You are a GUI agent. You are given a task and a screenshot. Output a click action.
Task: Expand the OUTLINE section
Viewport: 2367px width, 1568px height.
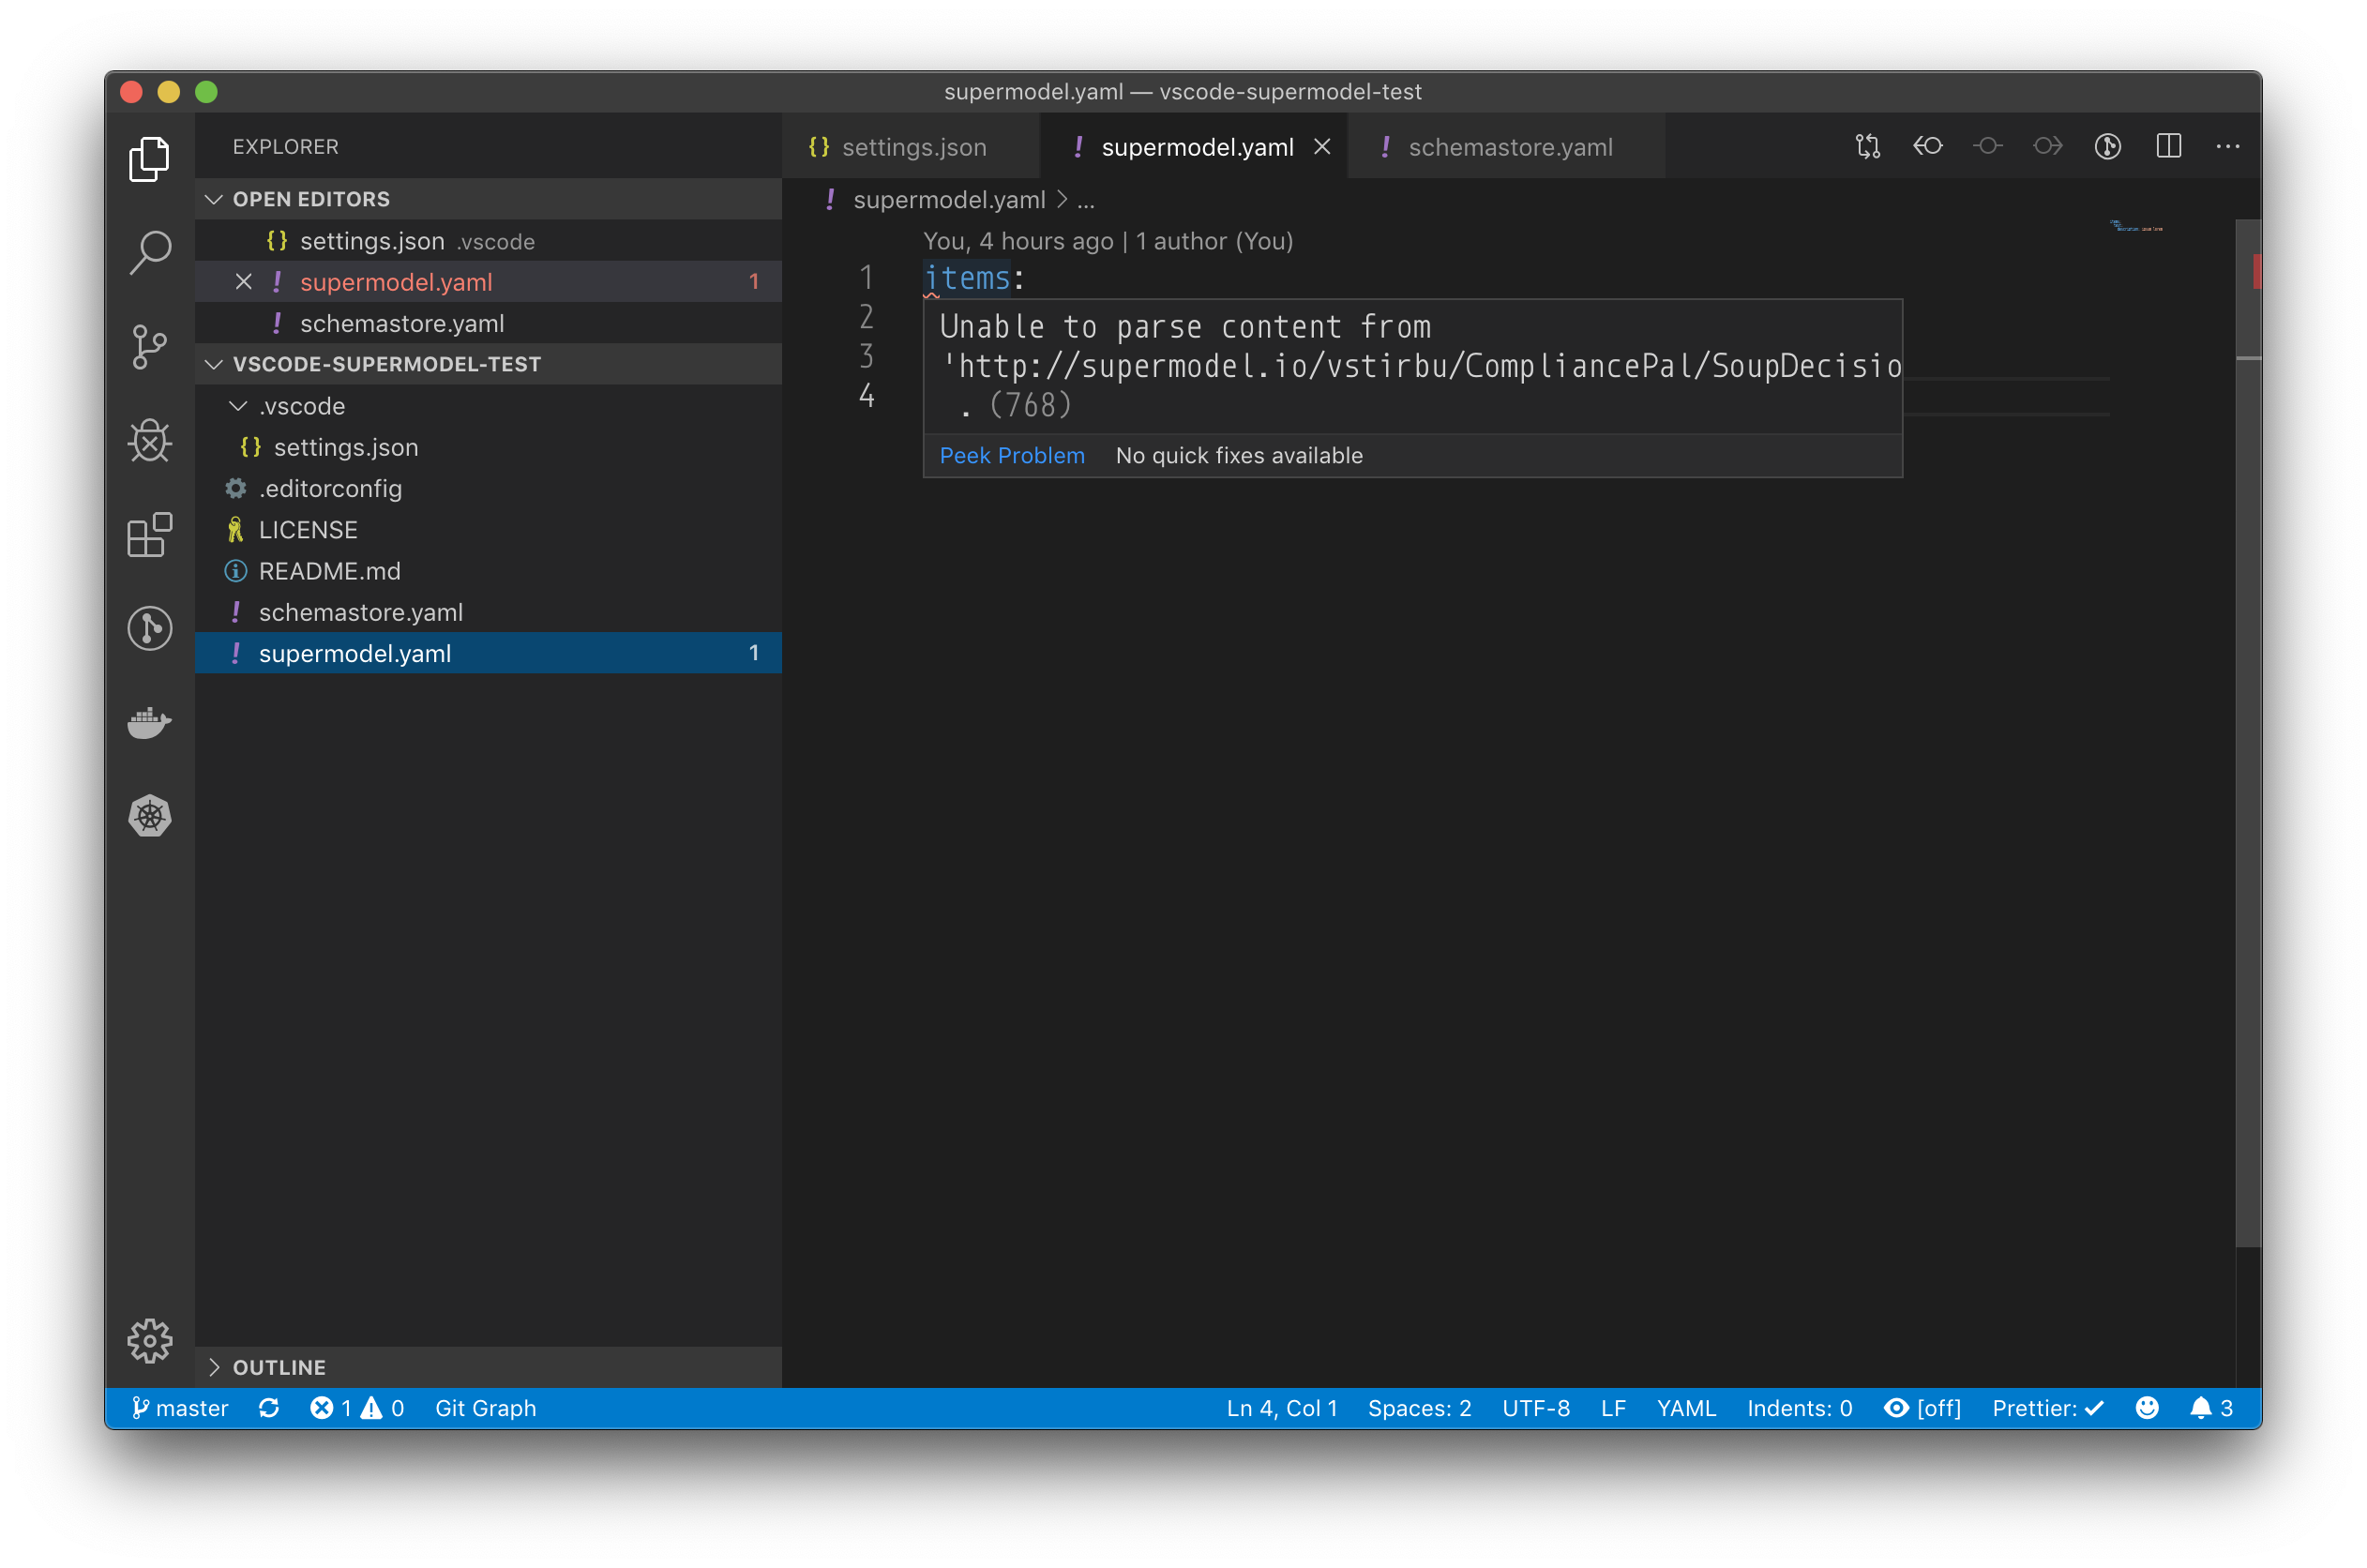(216, 1367)
